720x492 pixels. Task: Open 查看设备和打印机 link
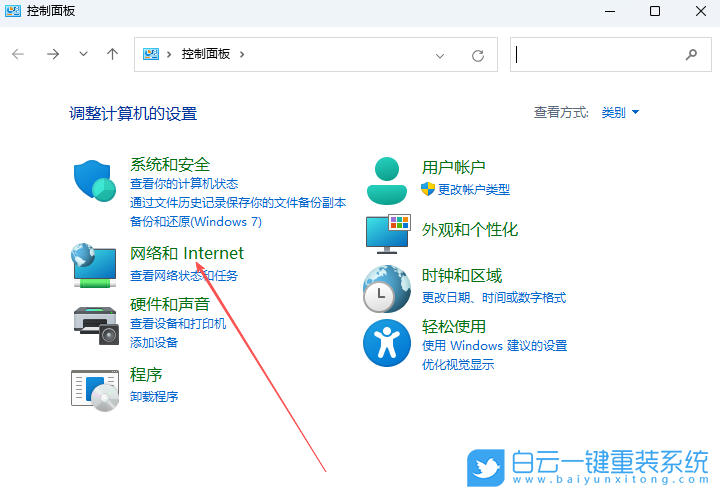[178, 323]
